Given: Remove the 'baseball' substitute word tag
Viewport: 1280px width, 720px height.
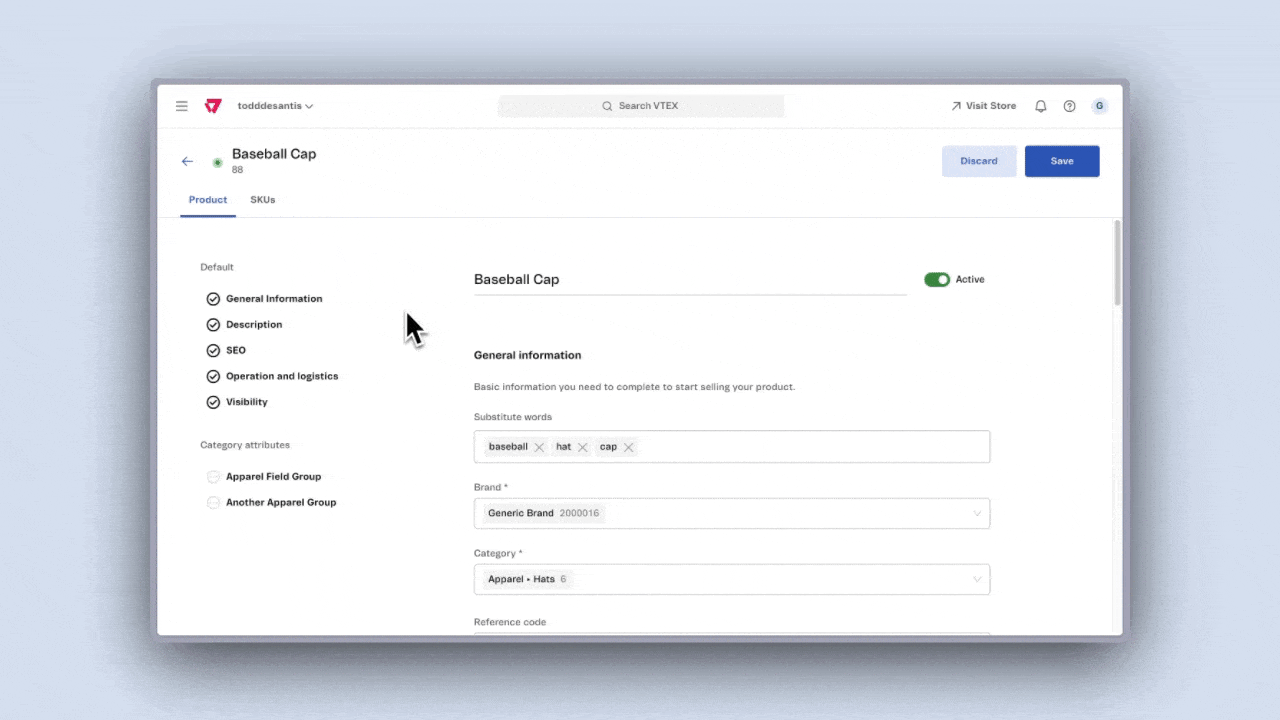Looking at the screenshot, I should point(539,447).
